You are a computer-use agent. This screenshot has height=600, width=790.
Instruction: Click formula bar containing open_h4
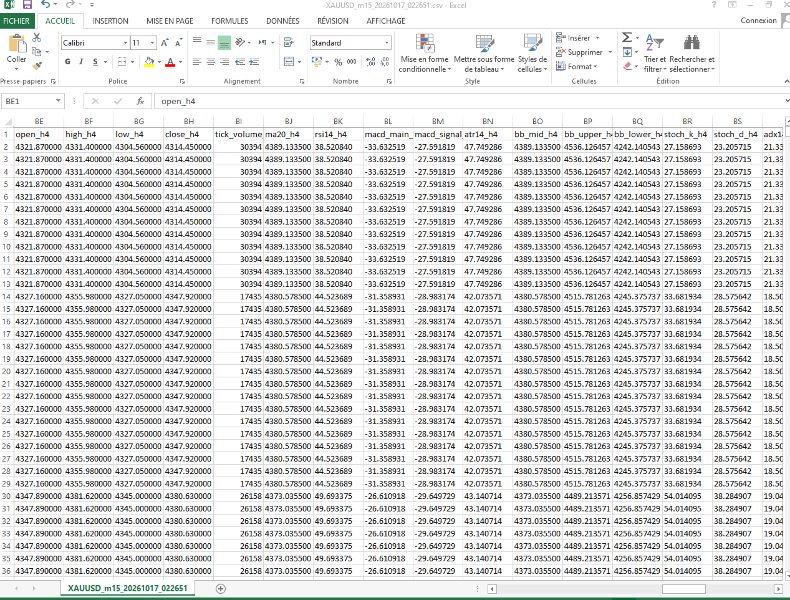coord(469,101)
